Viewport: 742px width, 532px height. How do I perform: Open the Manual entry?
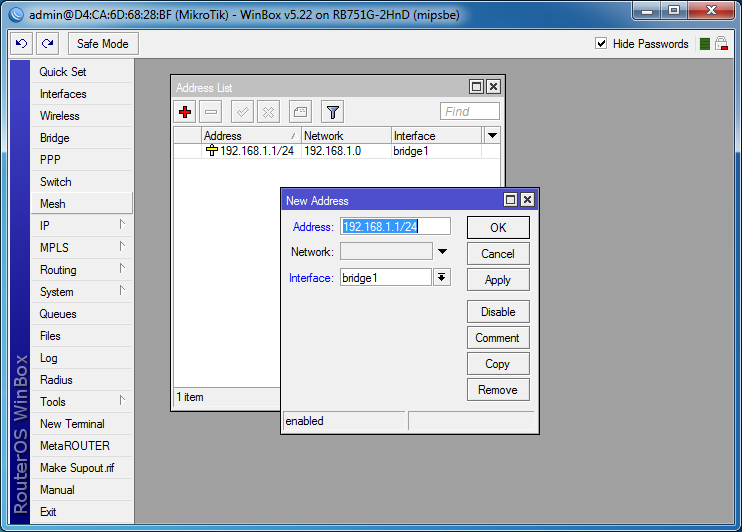(81, 490)
